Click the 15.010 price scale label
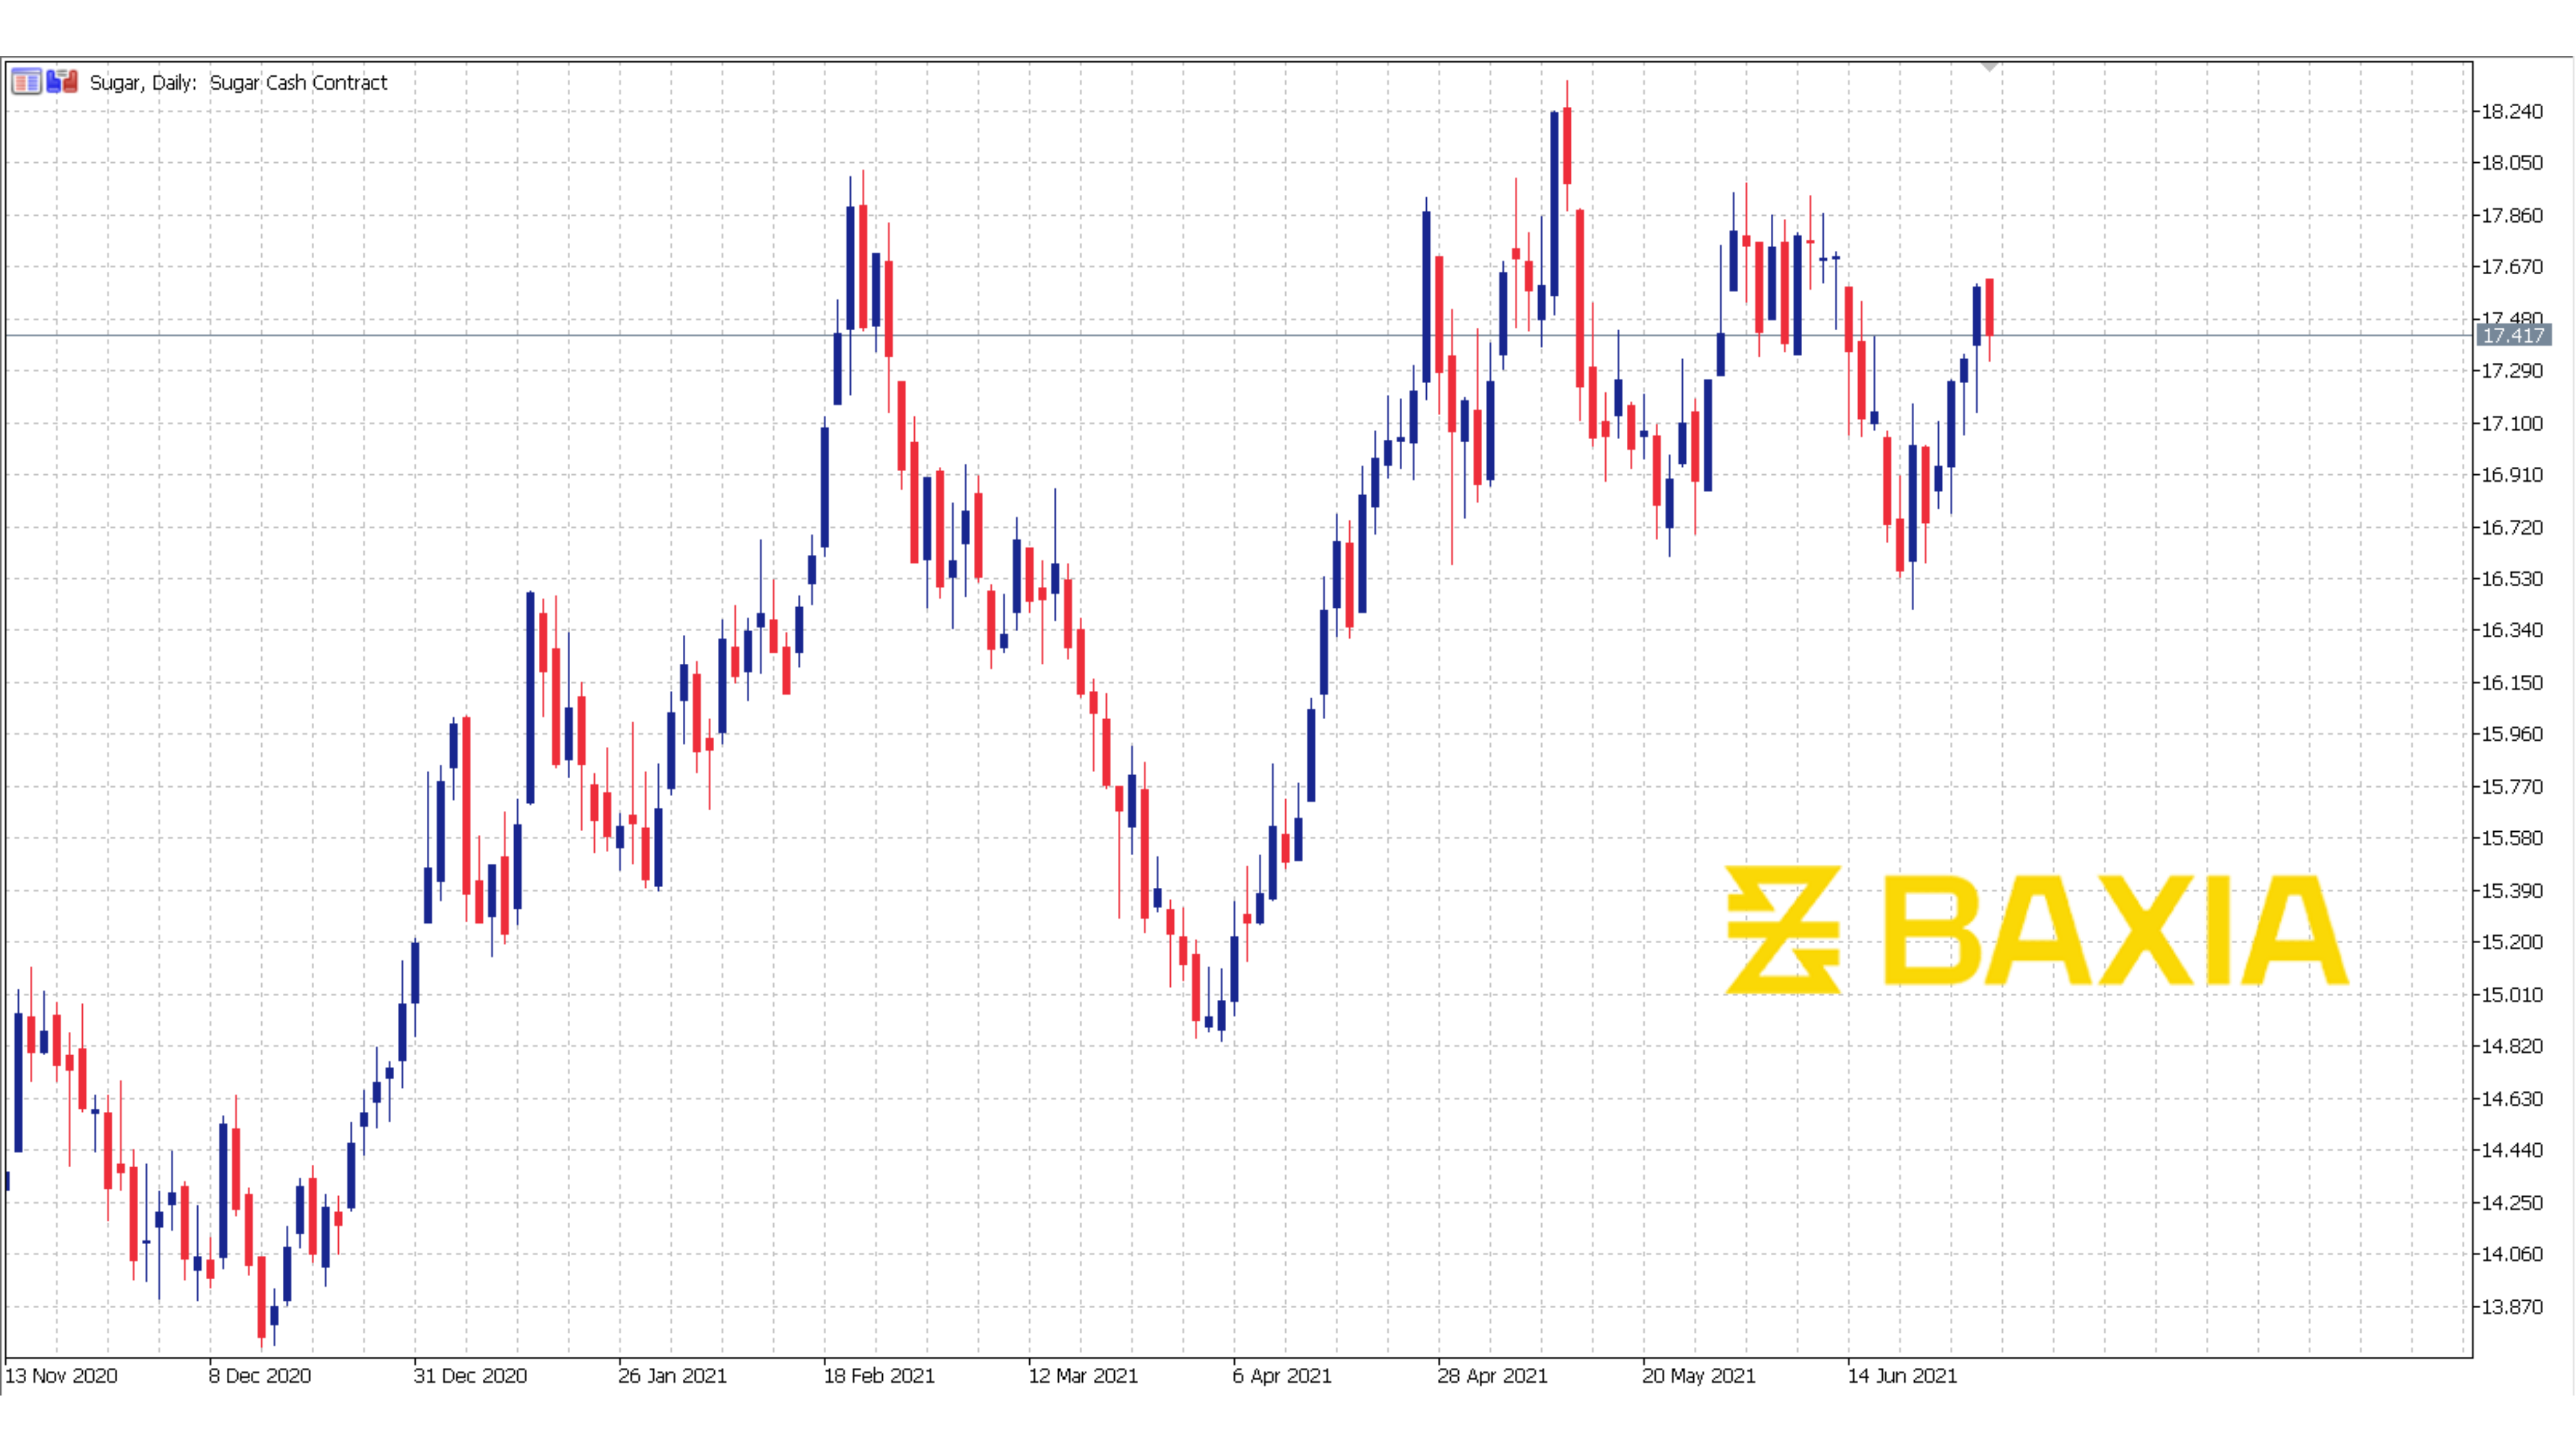 tap(2512, 995)
